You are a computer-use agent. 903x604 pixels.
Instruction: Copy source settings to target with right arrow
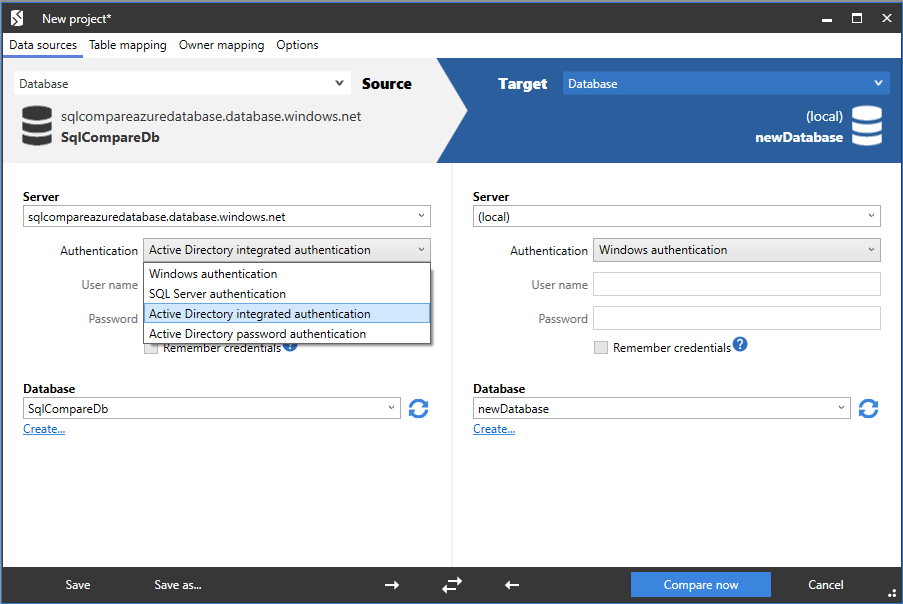(x=392, y=585)
